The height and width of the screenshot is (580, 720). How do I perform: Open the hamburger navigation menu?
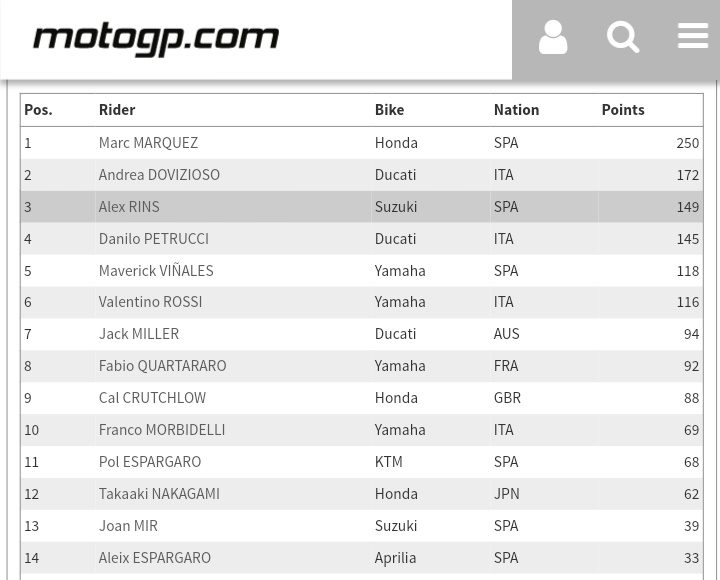coord(692,36)
